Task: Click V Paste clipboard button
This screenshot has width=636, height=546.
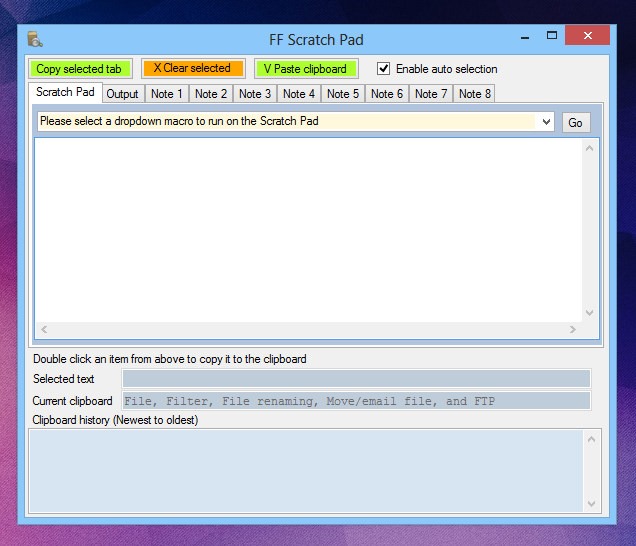Action: pyautogui.click(x=306, y=69)
